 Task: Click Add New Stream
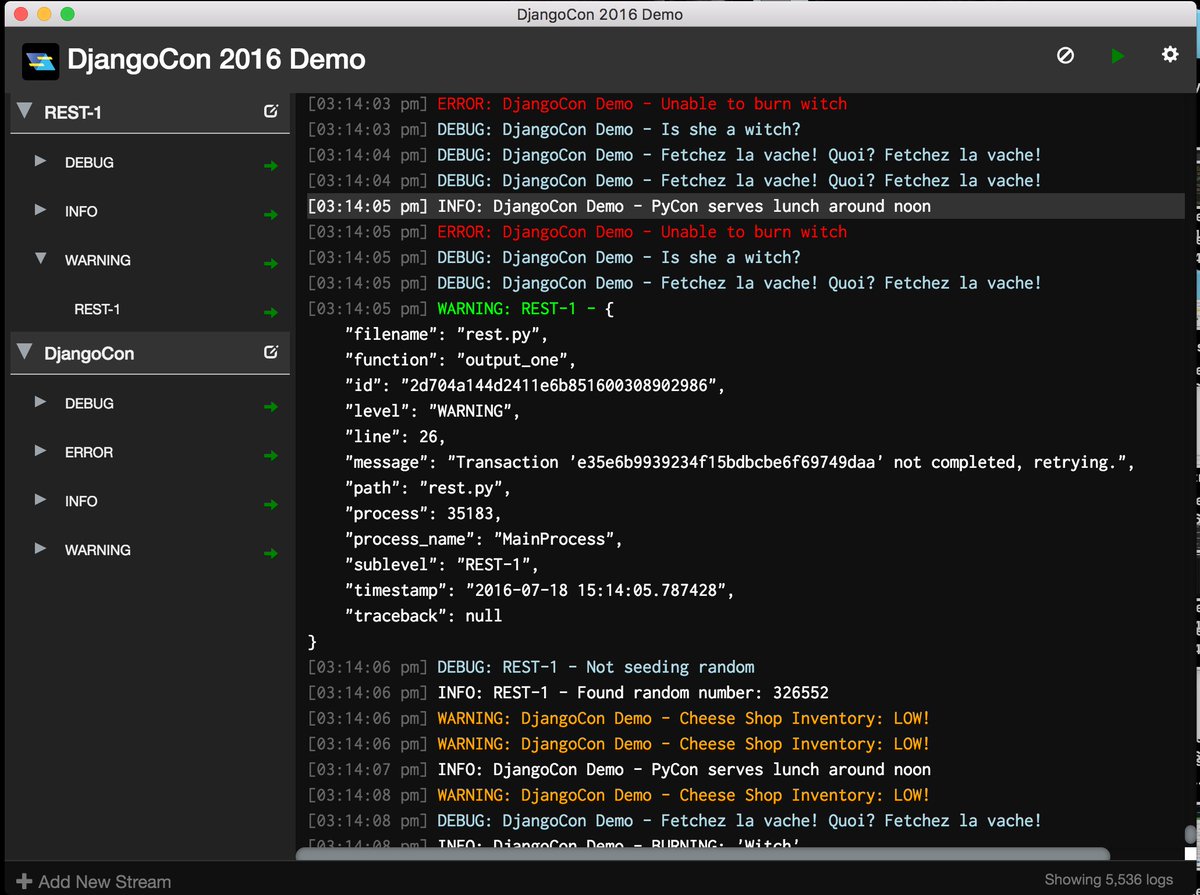94,881
